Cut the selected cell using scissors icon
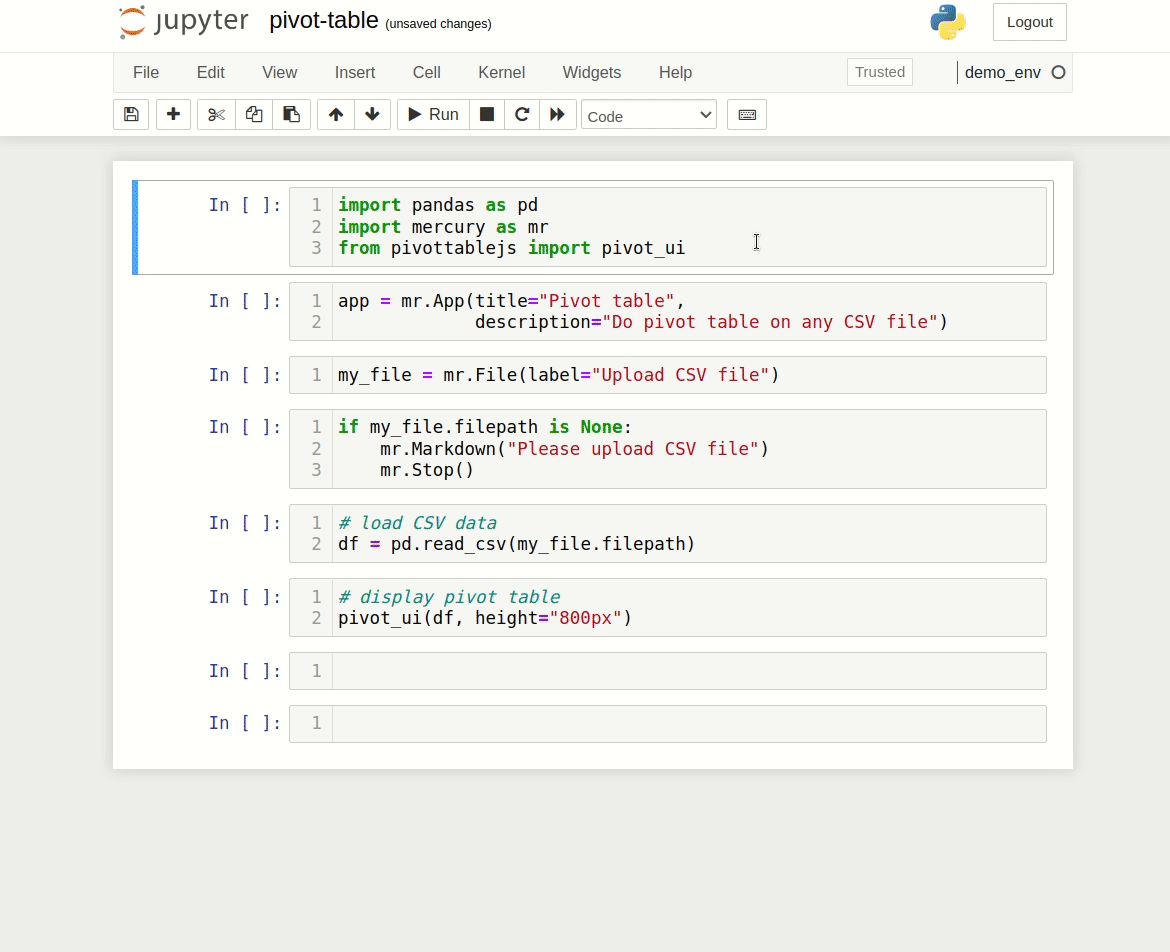The height and width of the screenshot is (952, 1170). pyautogui.click(x=216, y=114)
